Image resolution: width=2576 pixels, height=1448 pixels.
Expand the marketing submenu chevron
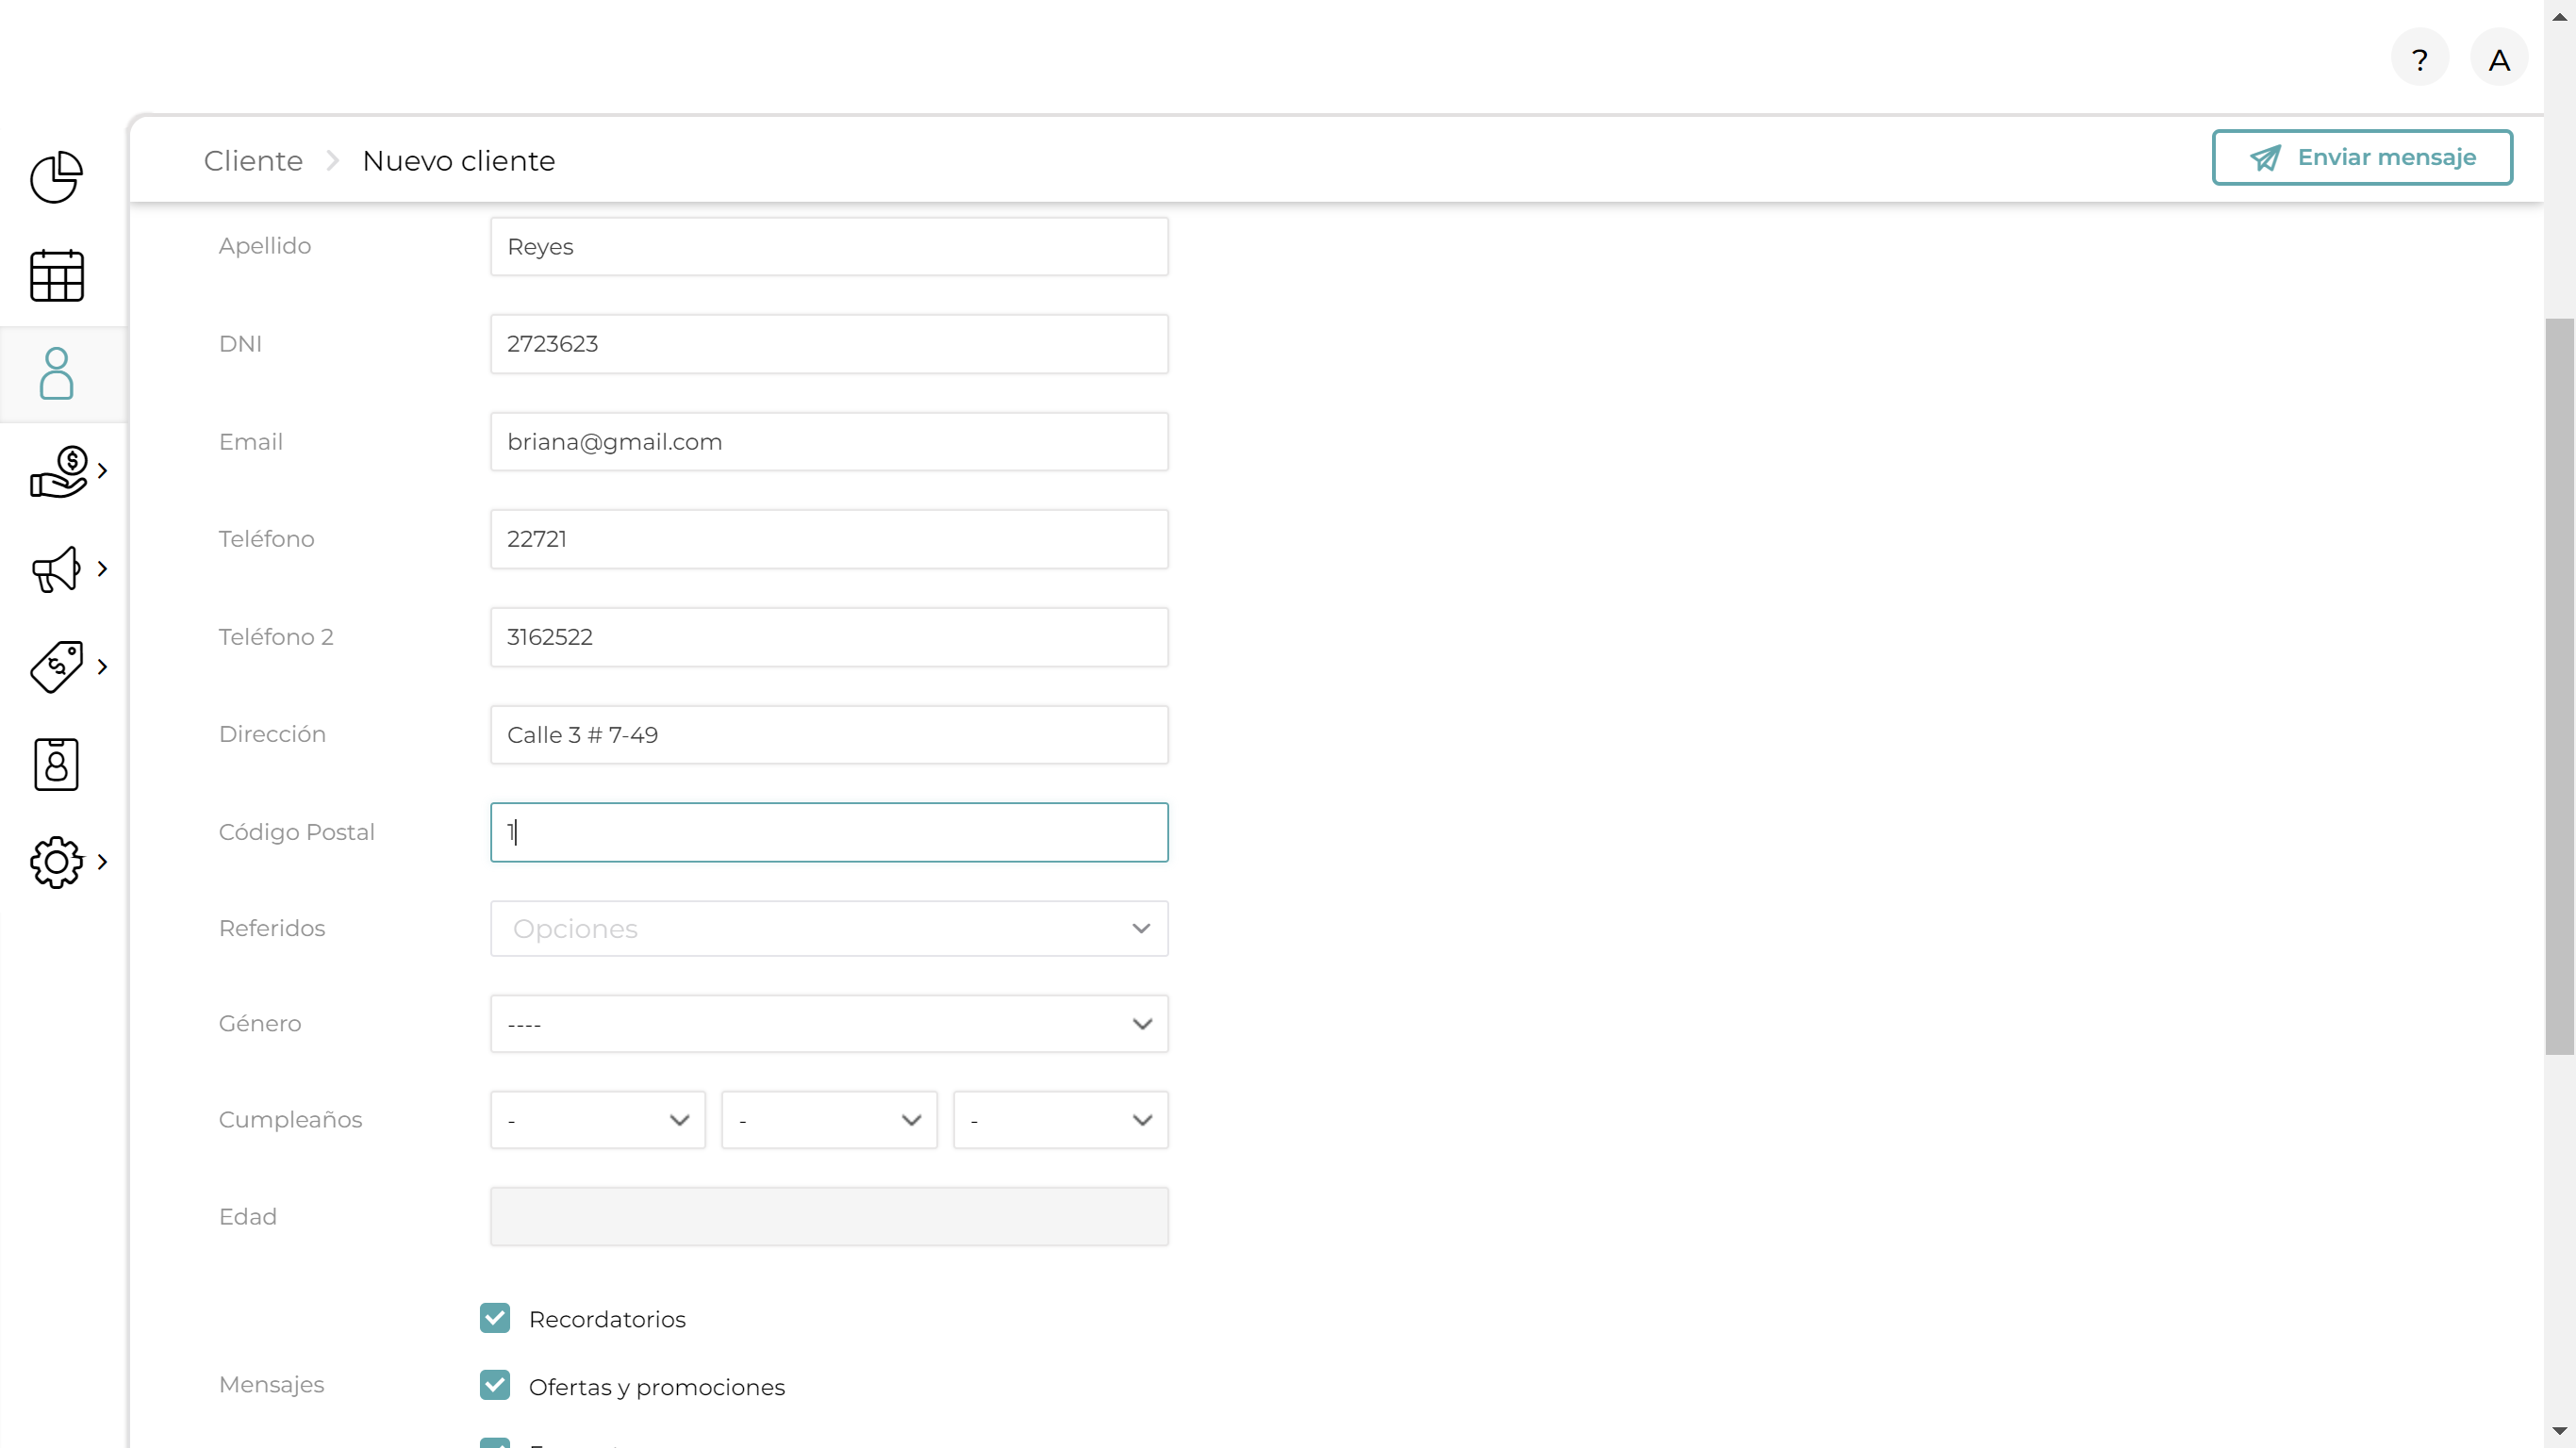[102, 569]
